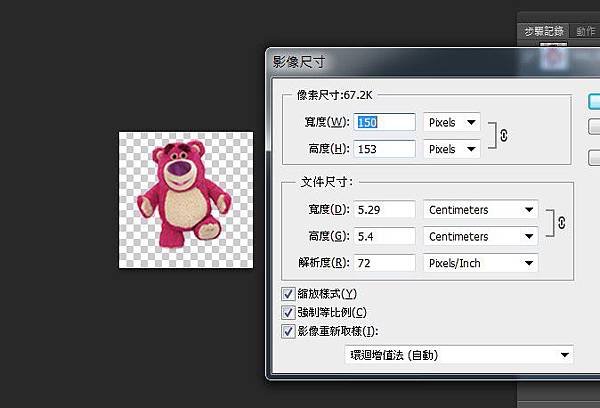Click the document width field showing 5.29

point(384,210)
